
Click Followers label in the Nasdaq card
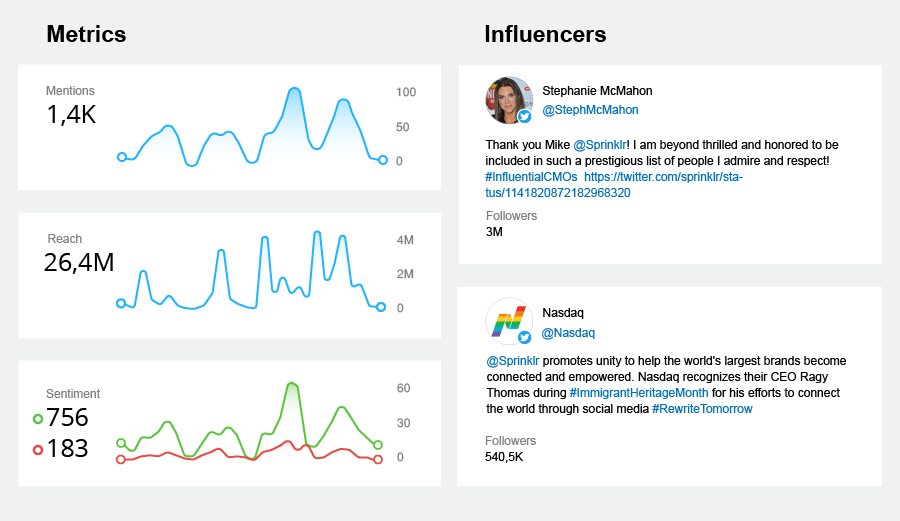point(510,441)
